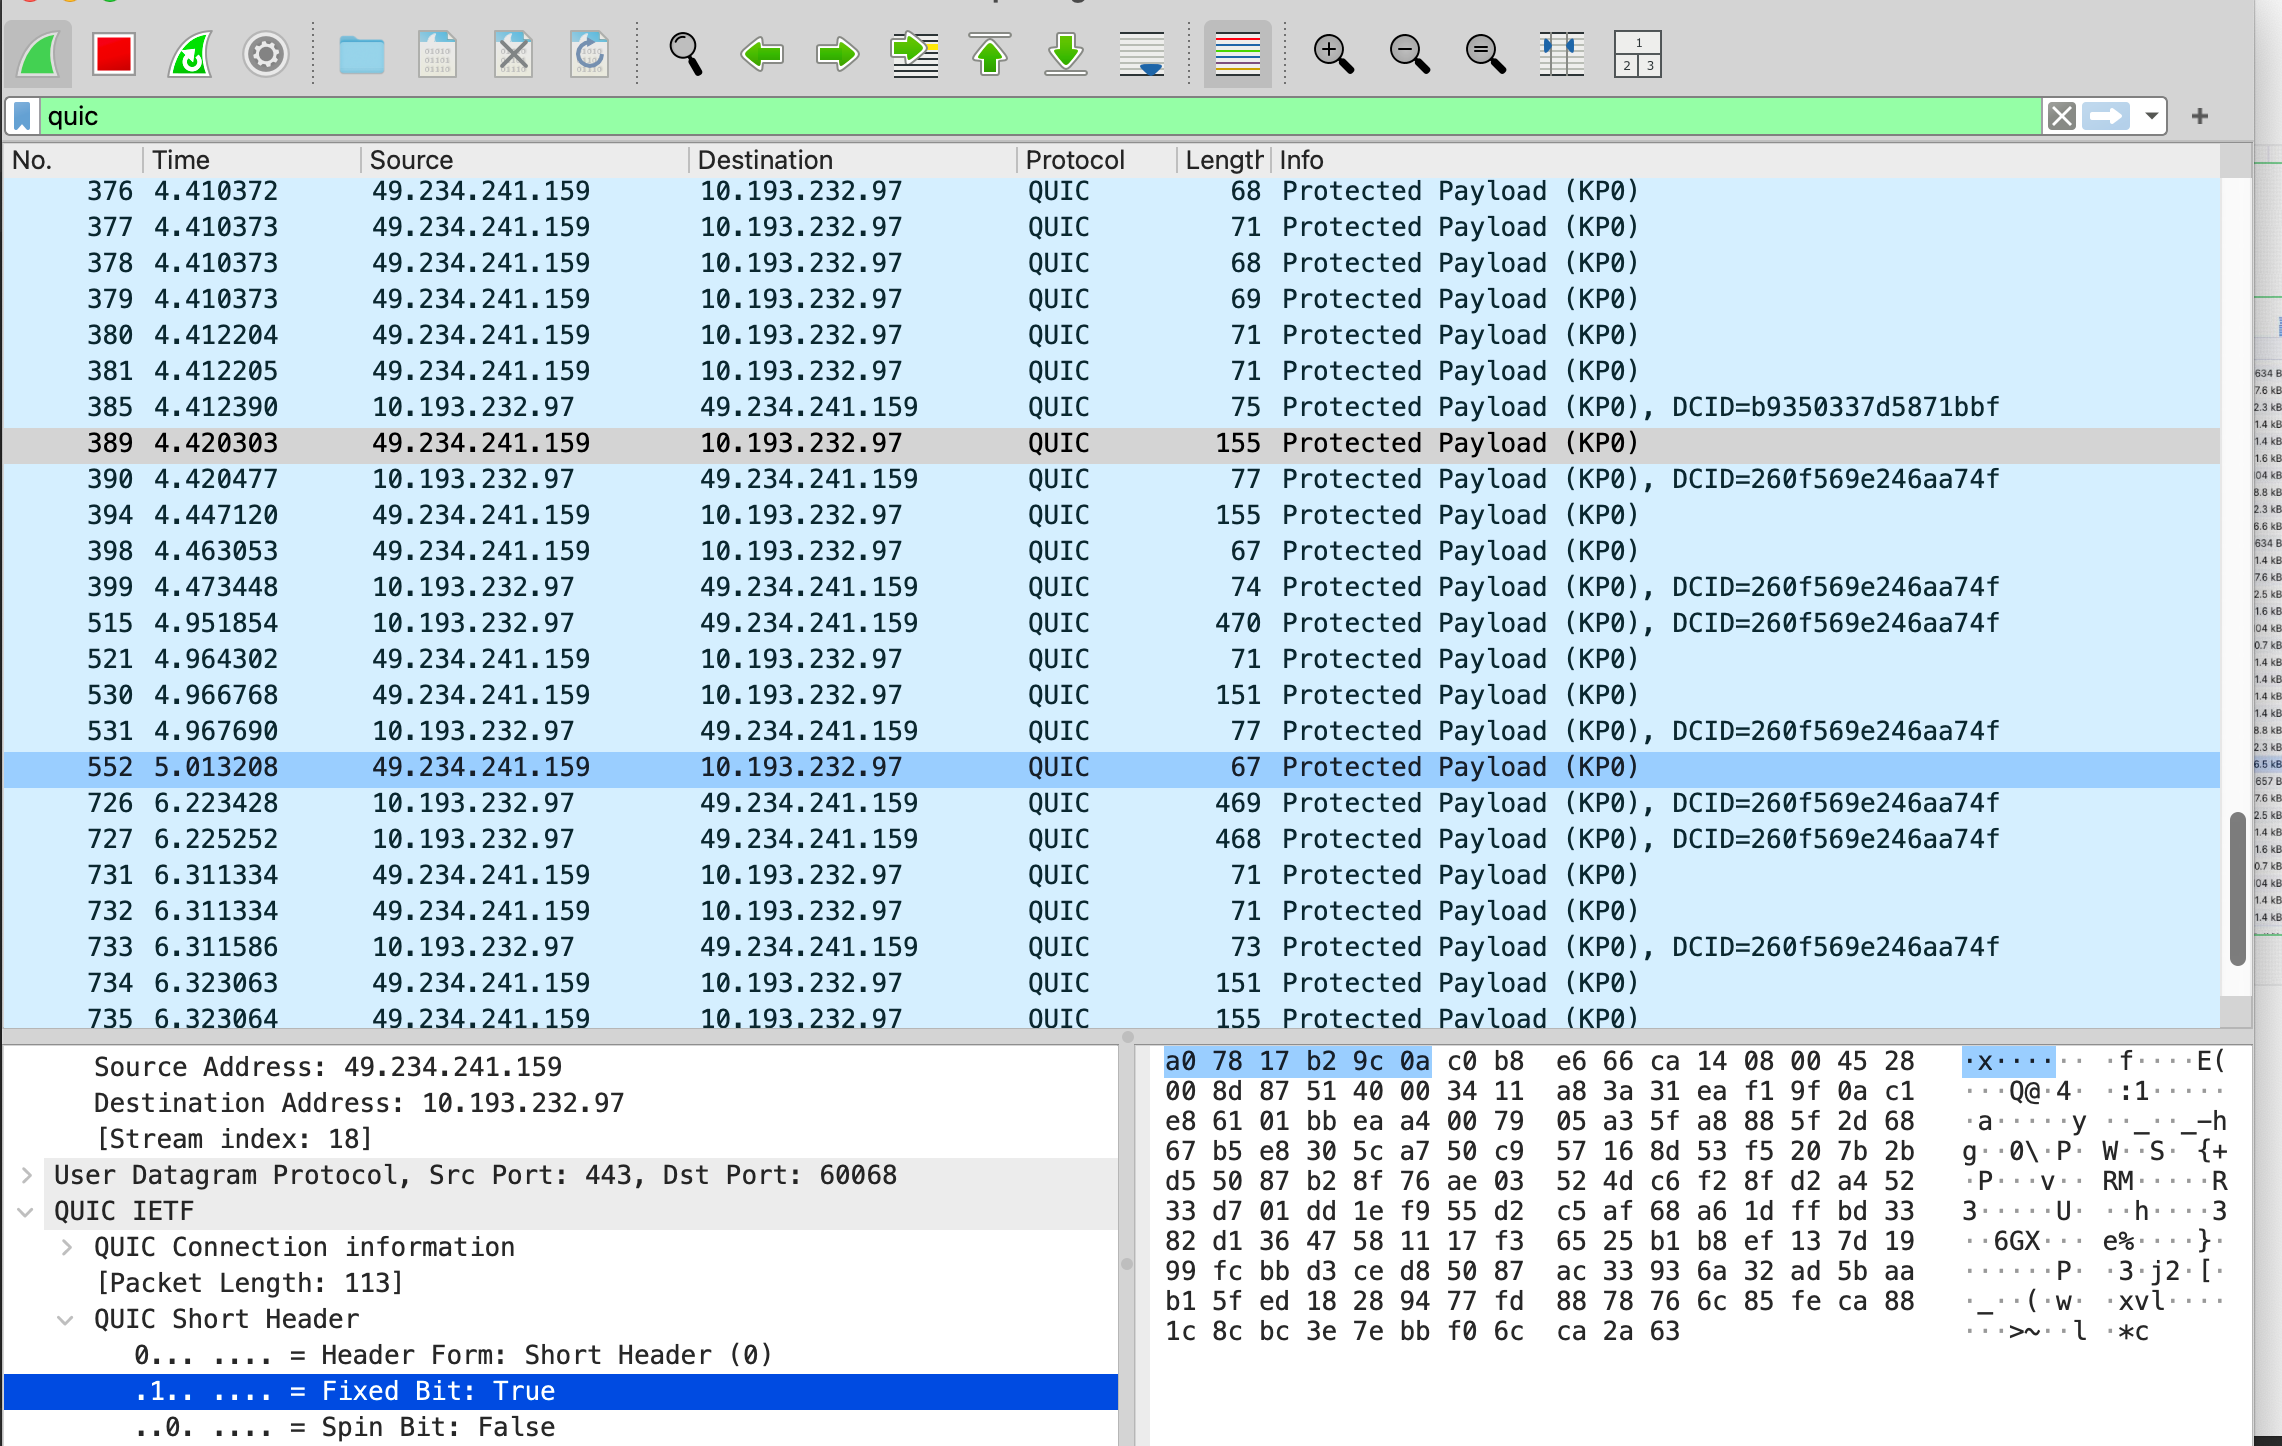The width and height of the screenshot is (2282, 1446).
Task: Click resize columns toolbar icon
Action: pyautogui.click(x=1561, y=54)
